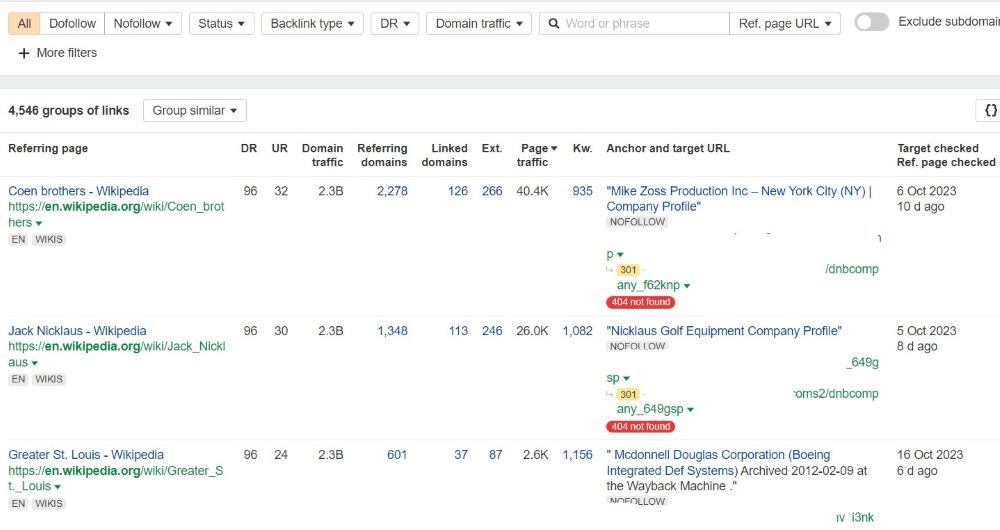
Task: Sort by Page traffic column header
Action: coord(536,155)
